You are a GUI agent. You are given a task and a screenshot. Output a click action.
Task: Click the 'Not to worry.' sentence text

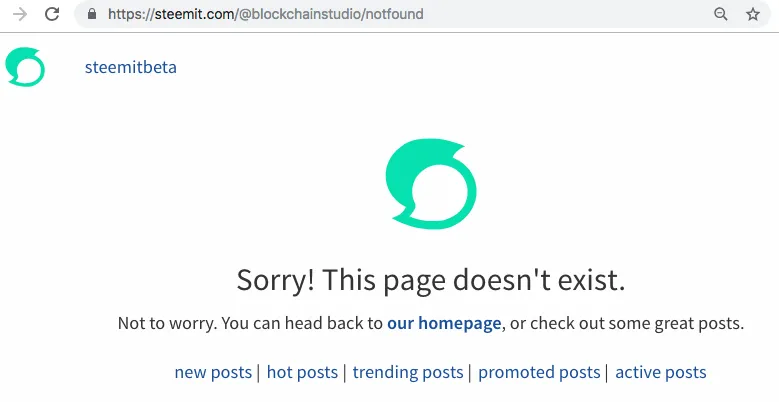coord(167,323)
